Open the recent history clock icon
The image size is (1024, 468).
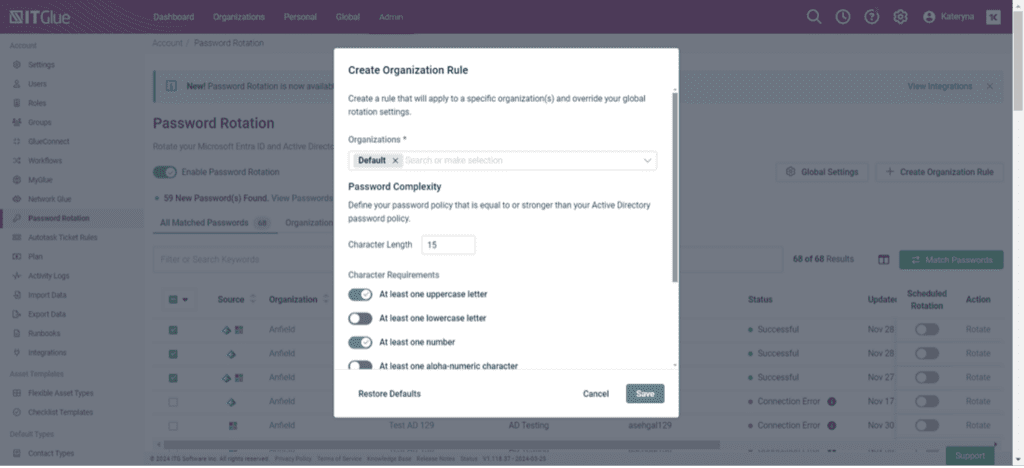(x=843, y=16)
